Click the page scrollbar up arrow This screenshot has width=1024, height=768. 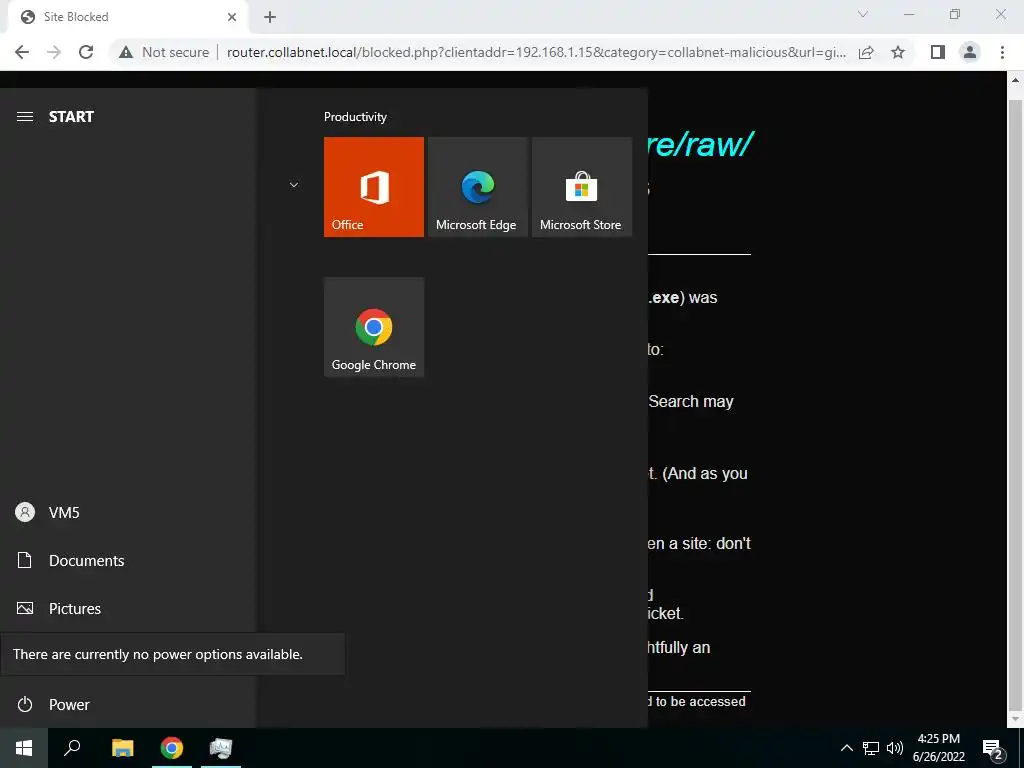pyautogui.click(x=1016, y=80)
